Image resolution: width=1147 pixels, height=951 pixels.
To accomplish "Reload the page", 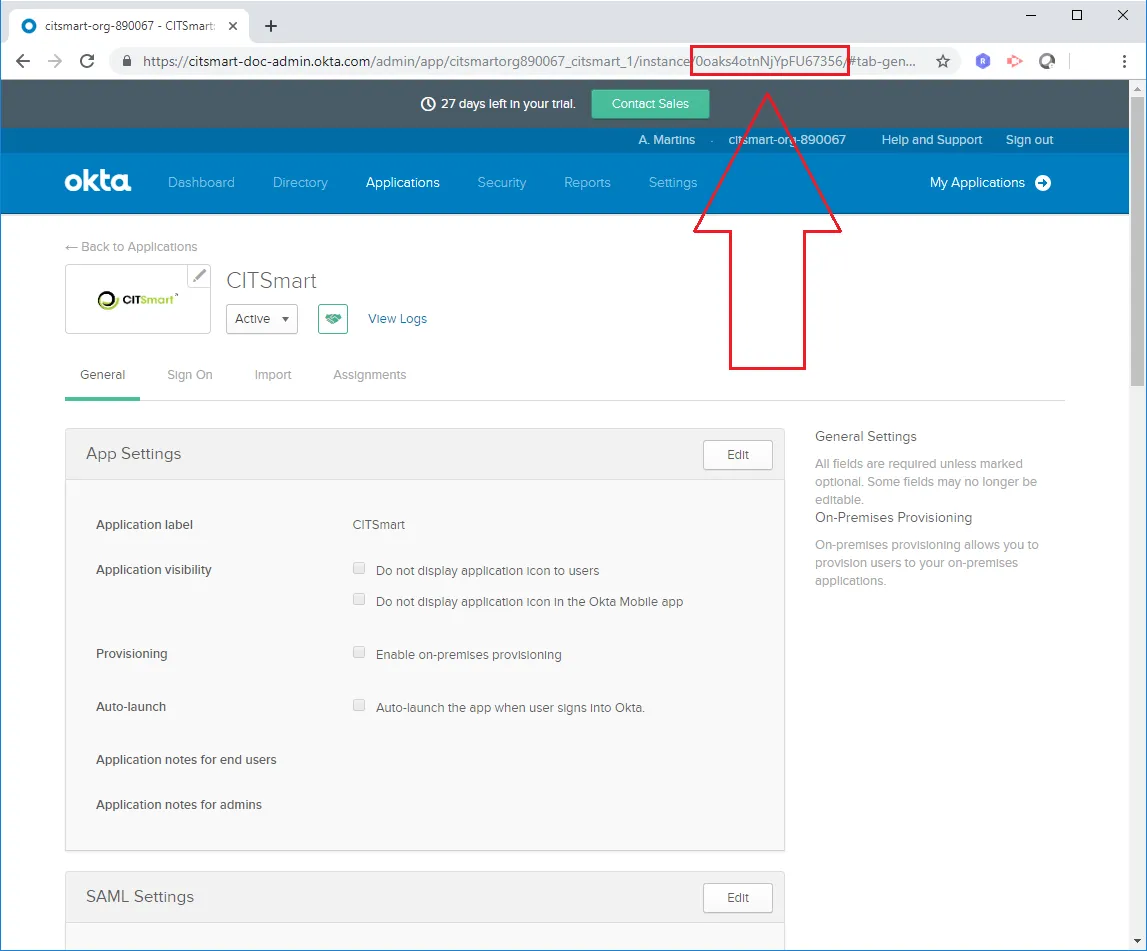I will 87,61.
